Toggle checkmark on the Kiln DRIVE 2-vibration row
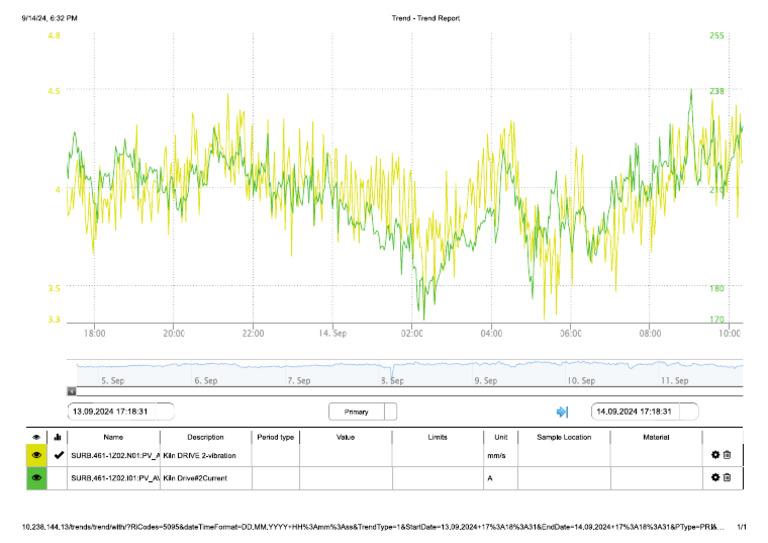 [58, 455]
